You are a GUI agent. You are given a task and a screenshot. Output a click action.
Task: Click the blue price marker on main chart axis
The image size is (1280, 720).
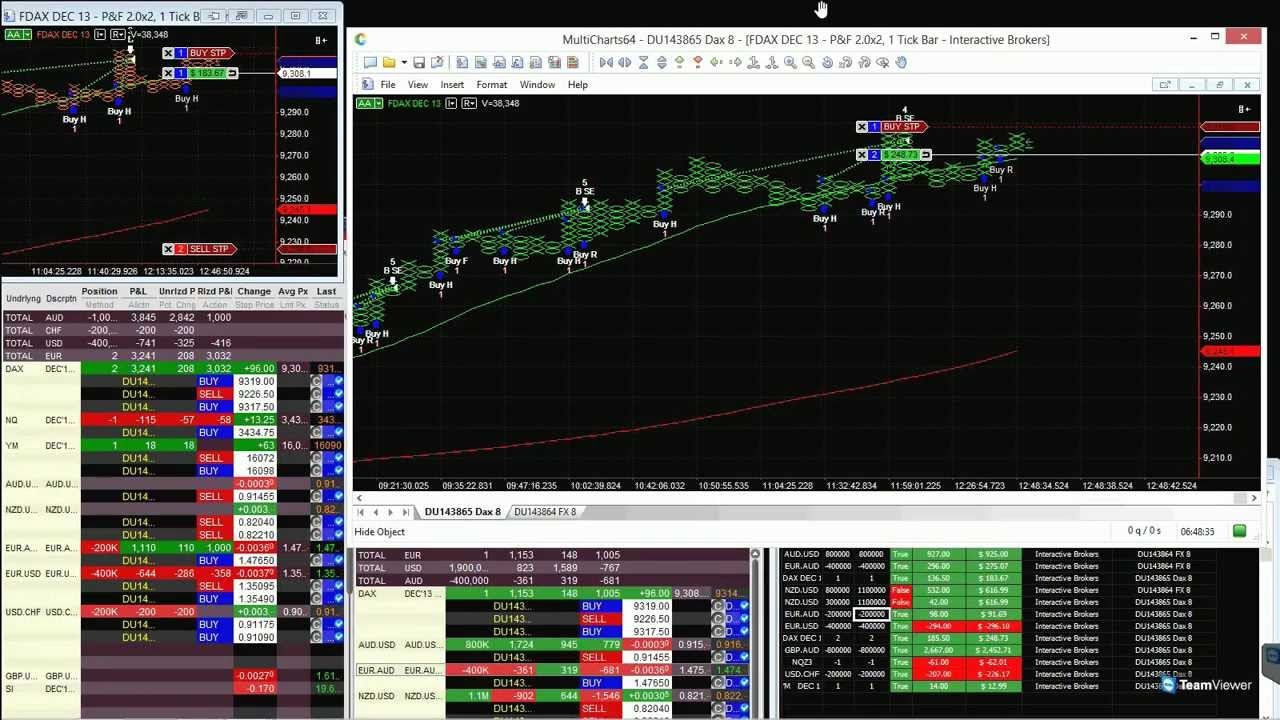click(x=1230, y=186)
